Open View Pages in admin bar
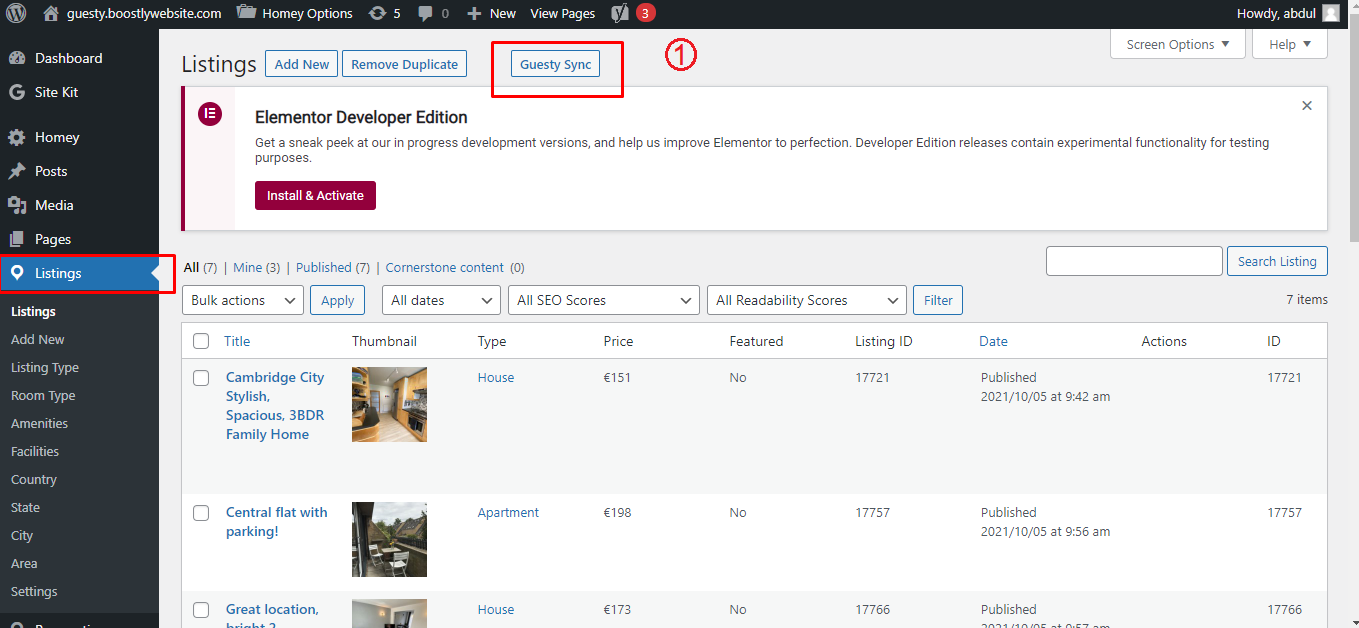Image resolution: width=1359 pixels, height=628 pixels. pos(562,13)
